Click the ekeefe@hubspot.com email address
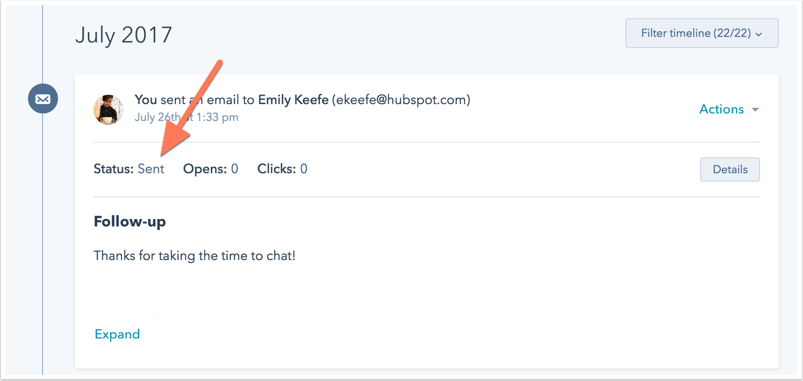 [401, 100]
